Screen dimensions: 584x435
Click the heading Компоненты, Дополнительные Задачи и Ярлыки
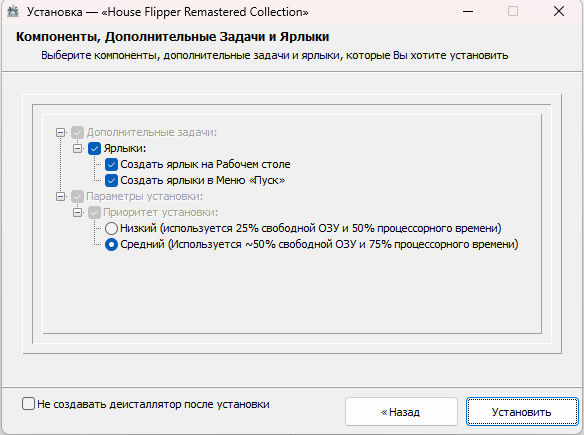pos(172,37)
